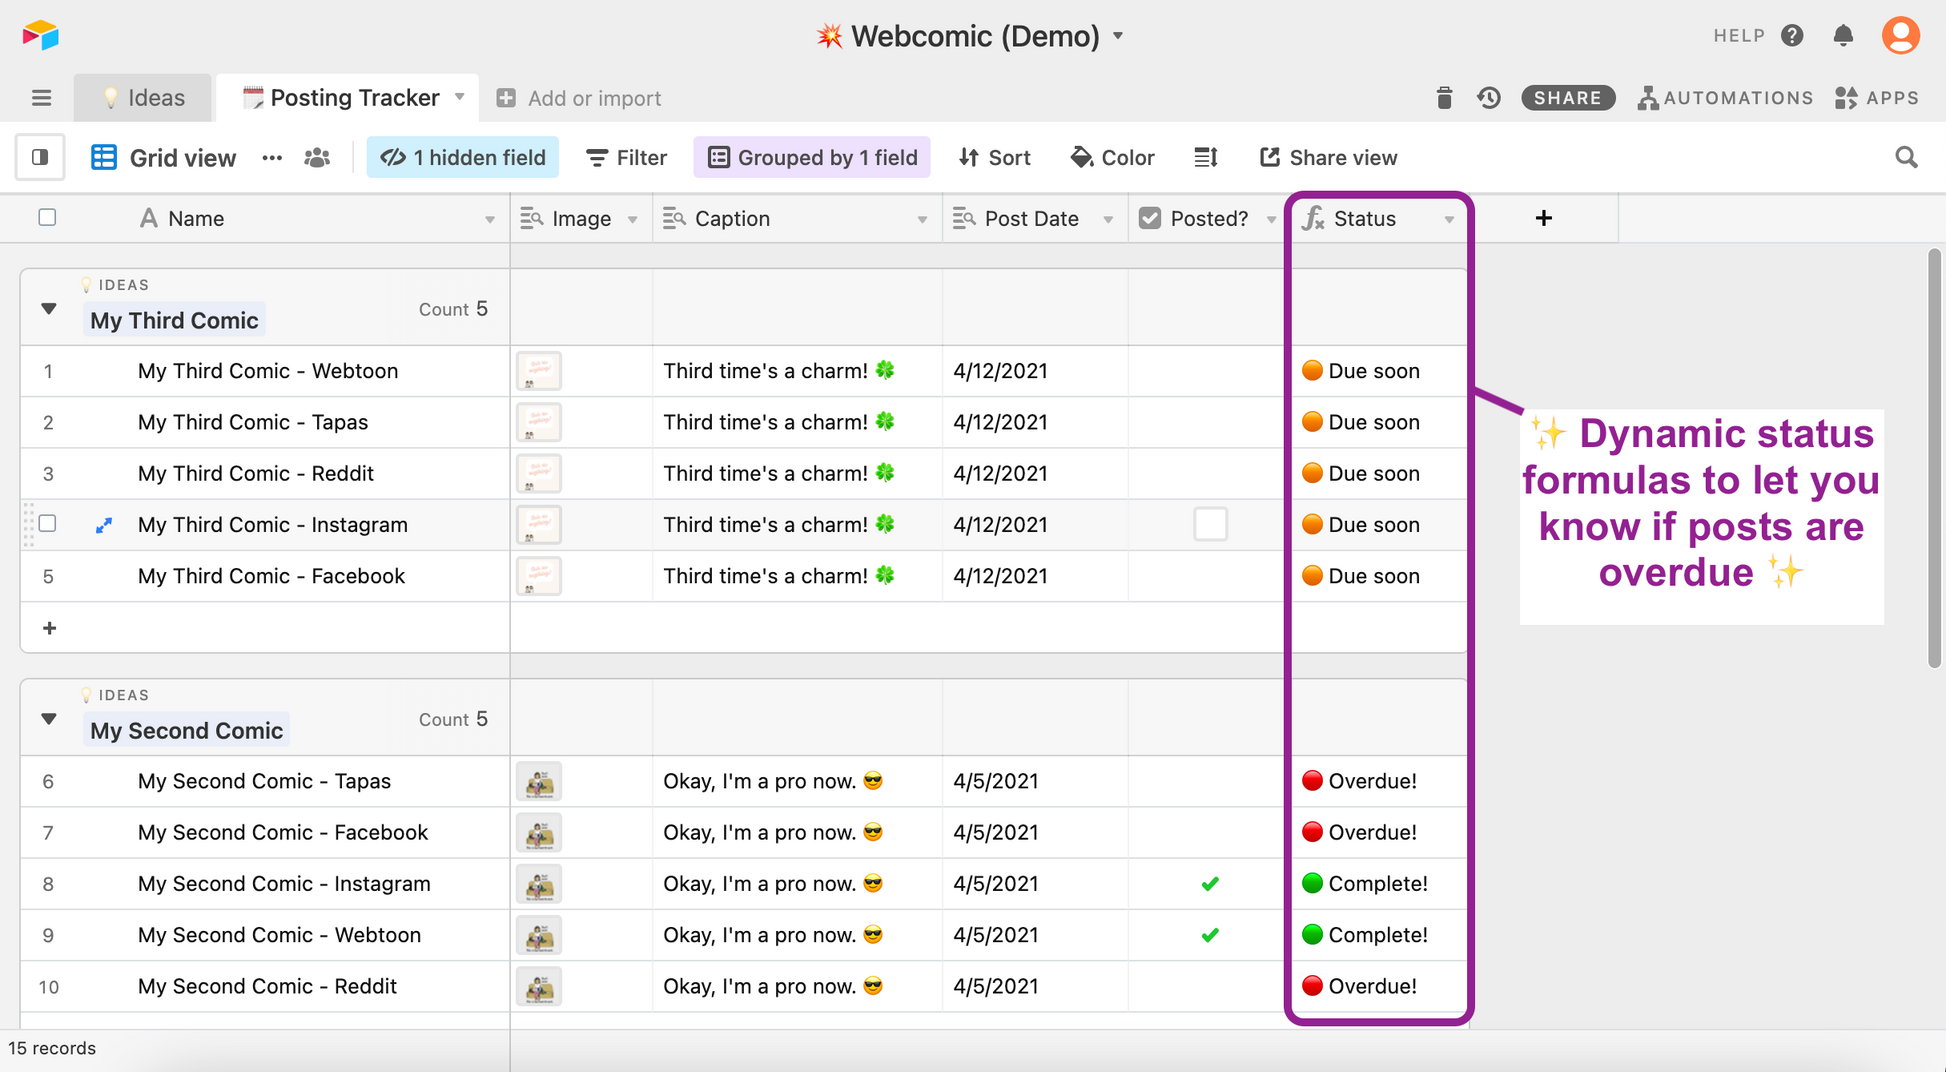Check the select-all records checkbox in header
The width and height of the screenshot is (1946, 1072).
[47, 218]
